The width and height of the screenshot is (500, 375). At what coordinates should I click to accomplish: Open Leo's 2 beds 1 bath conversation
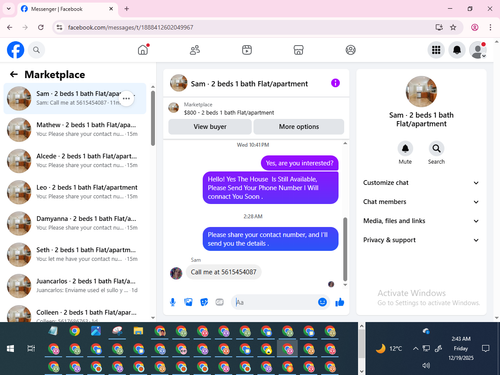(x=75, y=192)
